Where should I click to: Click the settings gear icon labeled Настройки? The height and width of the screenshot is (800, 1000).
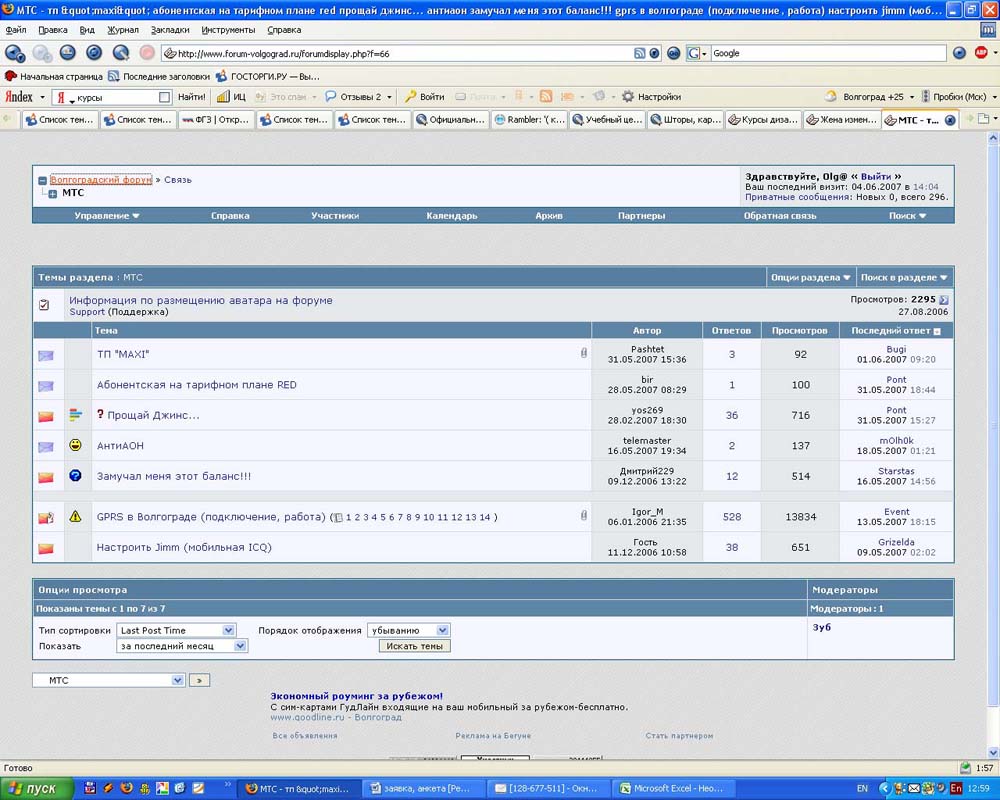(628, 97)
